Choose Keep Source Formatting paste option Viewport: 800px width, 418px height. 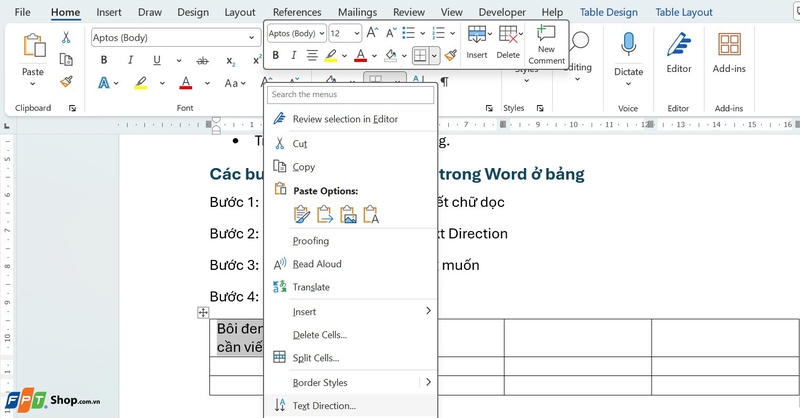pos(302,214)
